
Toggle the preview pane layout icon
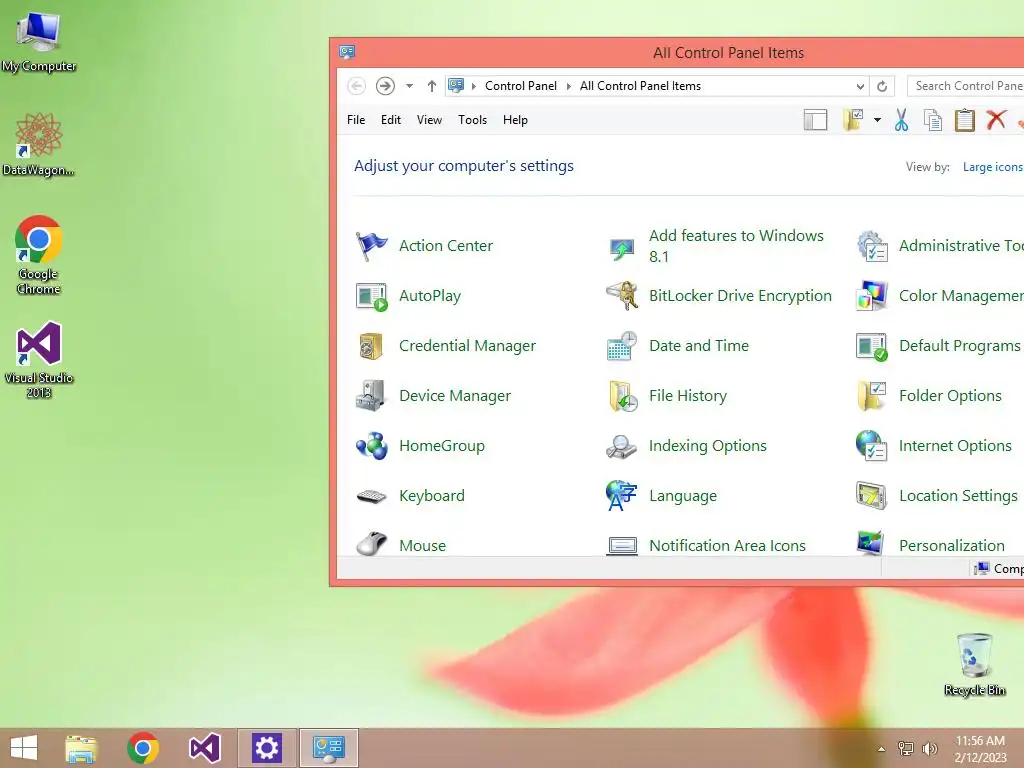(x=815, y=120)
